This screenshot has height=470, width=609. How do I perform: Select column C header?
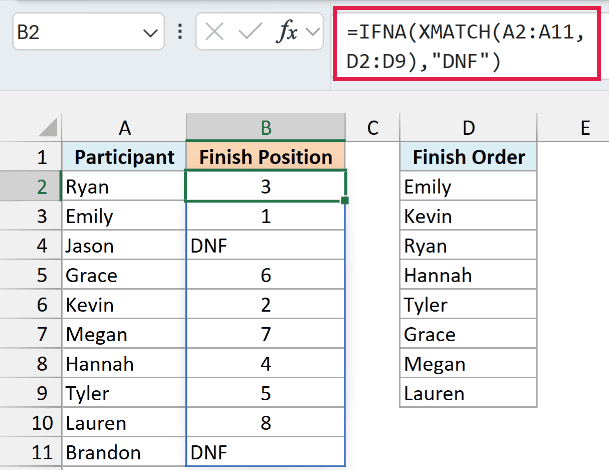(x=372, y=127)
